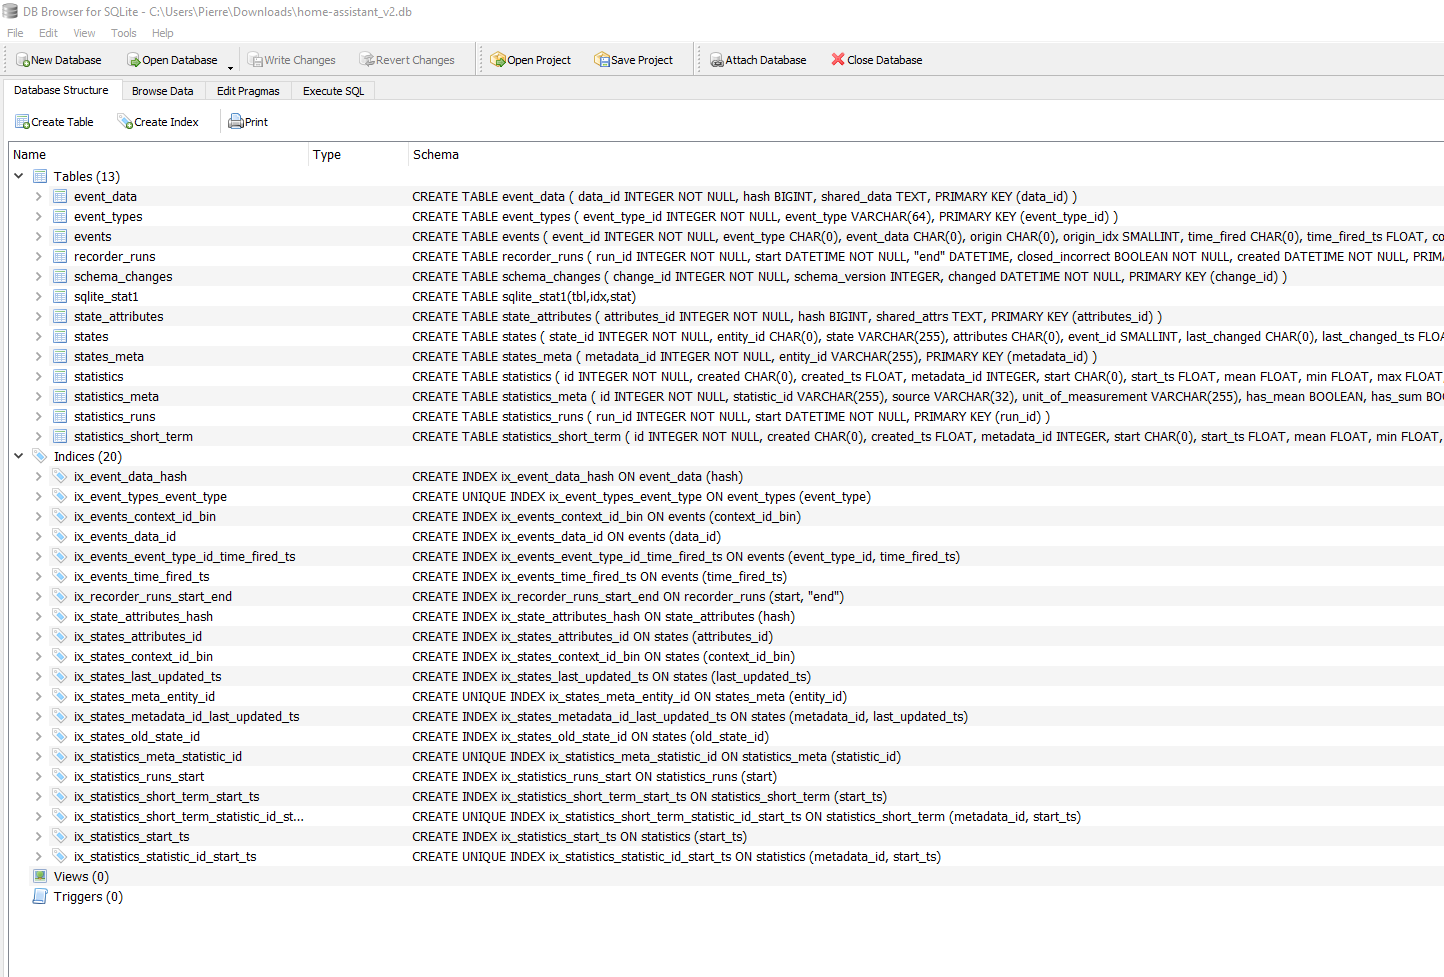Select the ix_states_last_updated_ts index name
The image size is (1444, 977).
click(148, 676)
